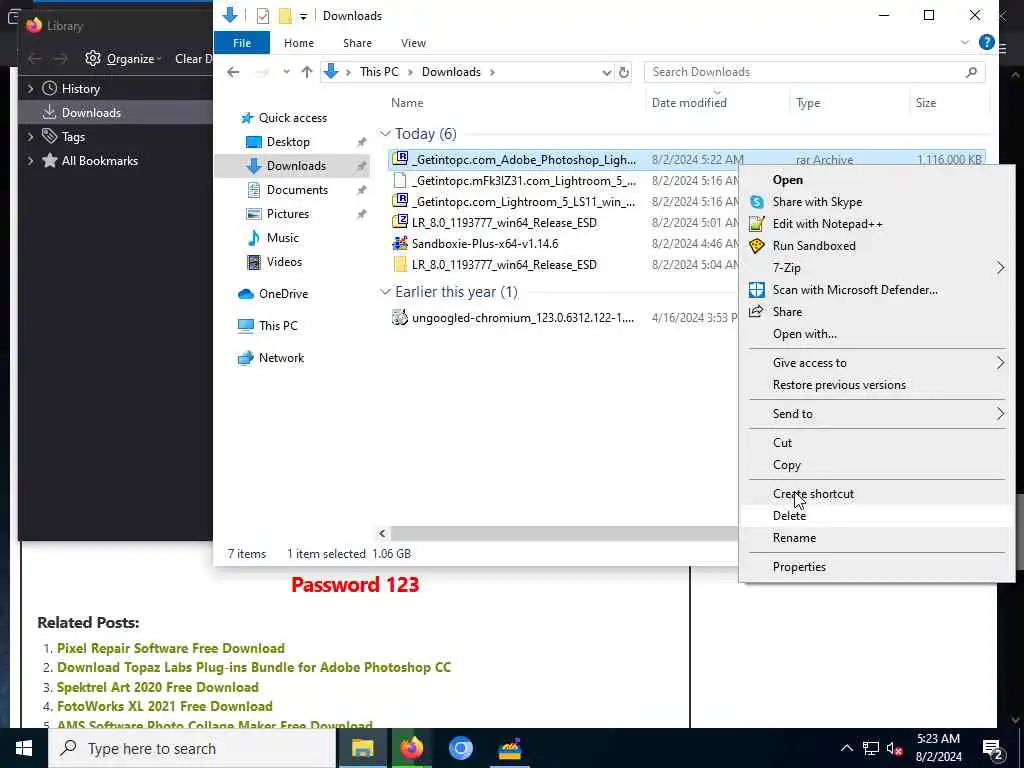Screen dimensions: 1024x768
Task: Click the Up one level arrow
Action: 307,72
